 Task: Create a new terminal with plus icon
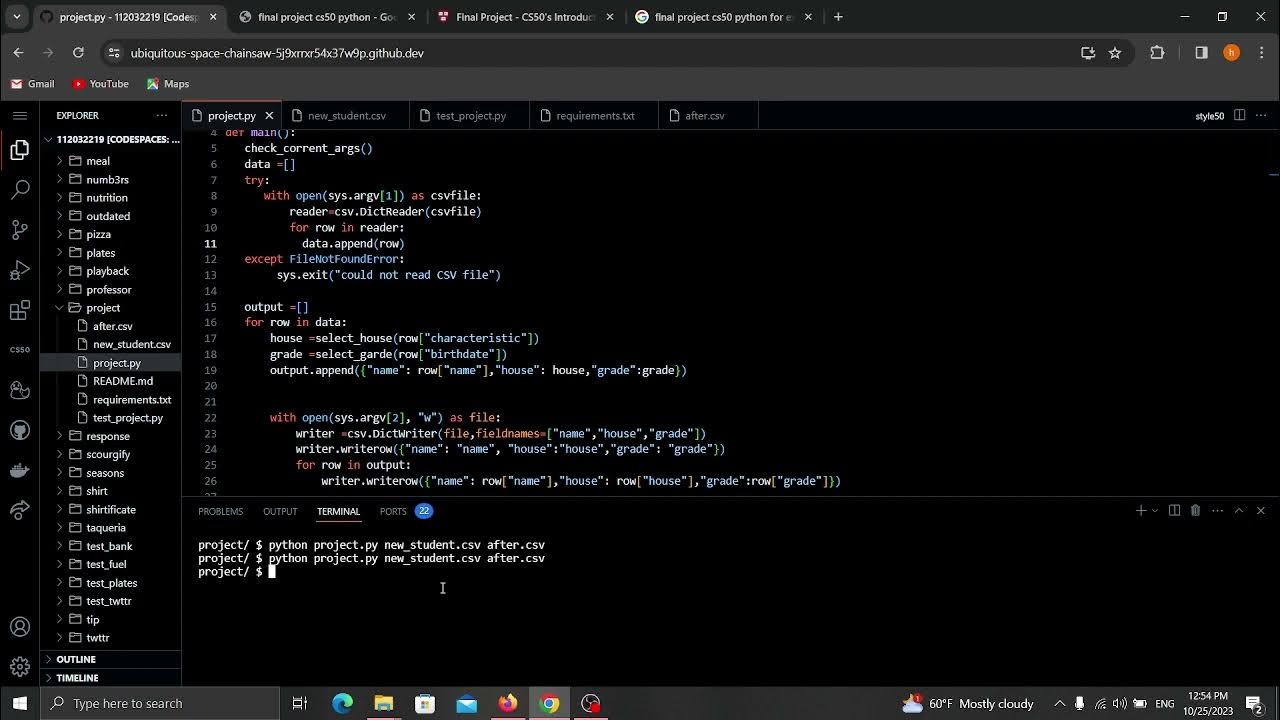click(x=1140, y=510)
